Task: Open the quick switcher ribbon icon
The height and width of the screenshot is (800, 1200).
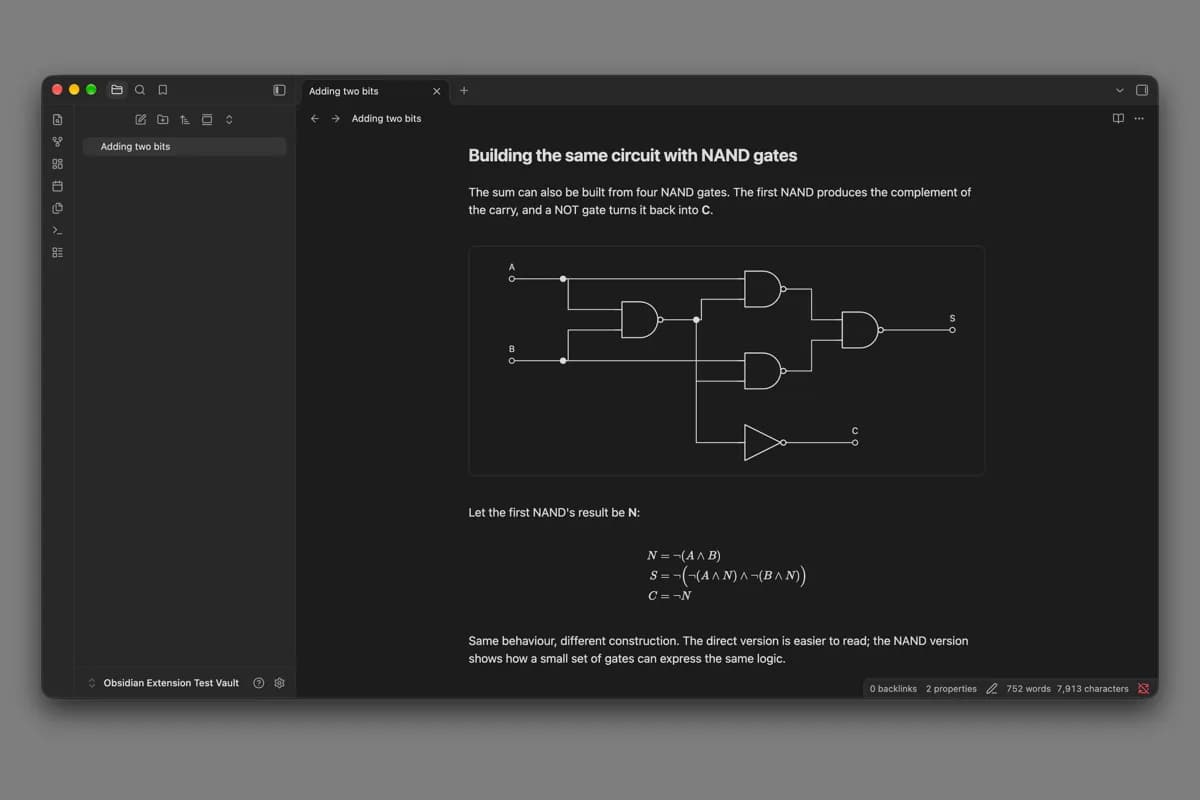Action: coord(57,119)
